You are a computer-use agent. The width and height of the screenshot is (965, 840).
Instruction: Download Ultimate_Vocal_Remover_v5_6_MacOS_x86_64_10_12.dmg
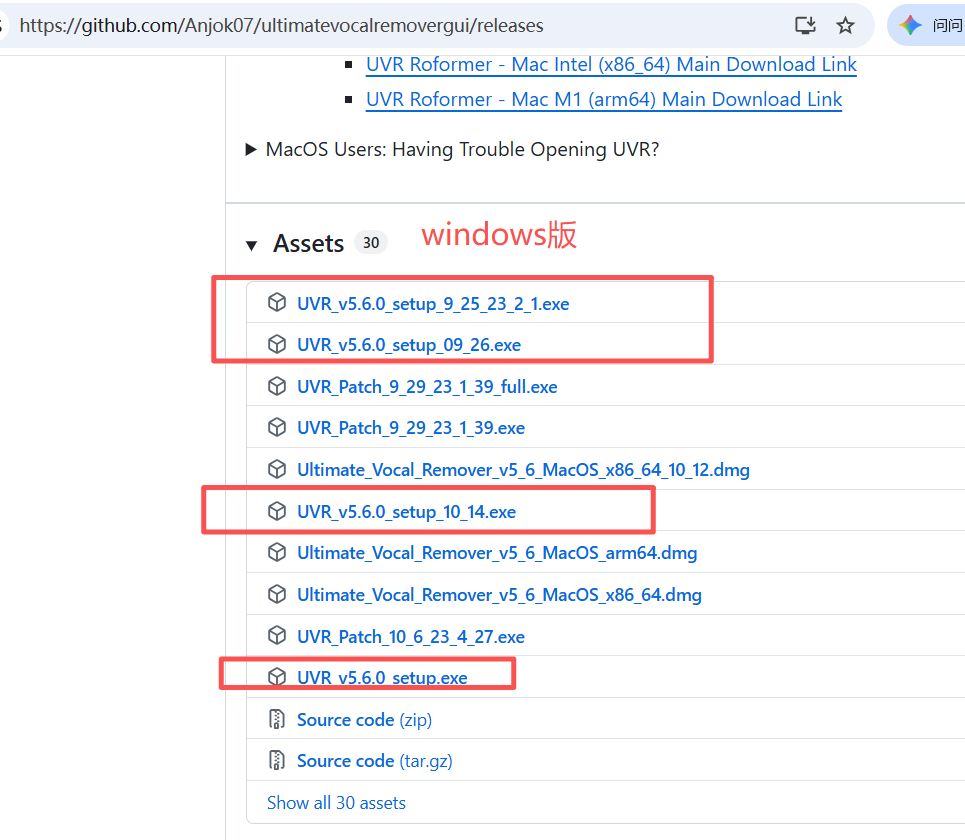point(523,470)
